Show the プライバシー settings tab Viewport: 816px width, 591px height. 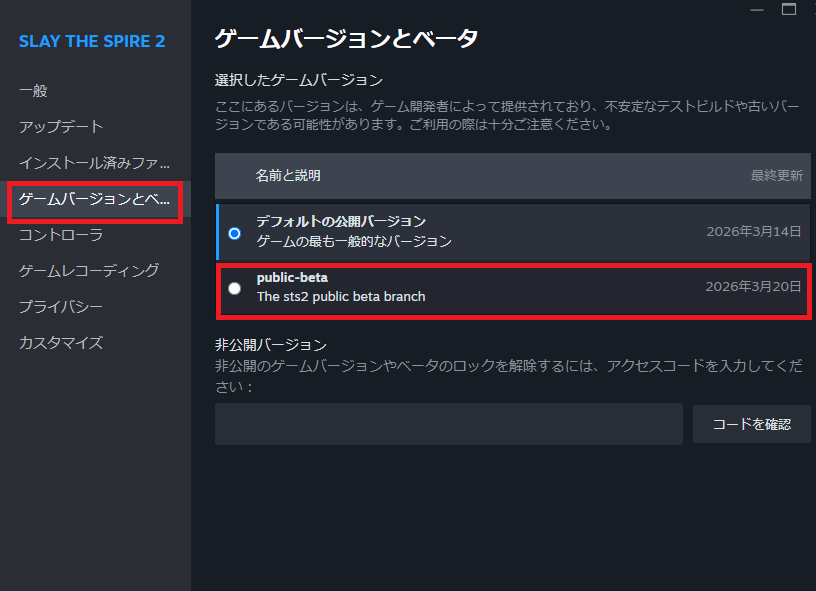point(61,307)
